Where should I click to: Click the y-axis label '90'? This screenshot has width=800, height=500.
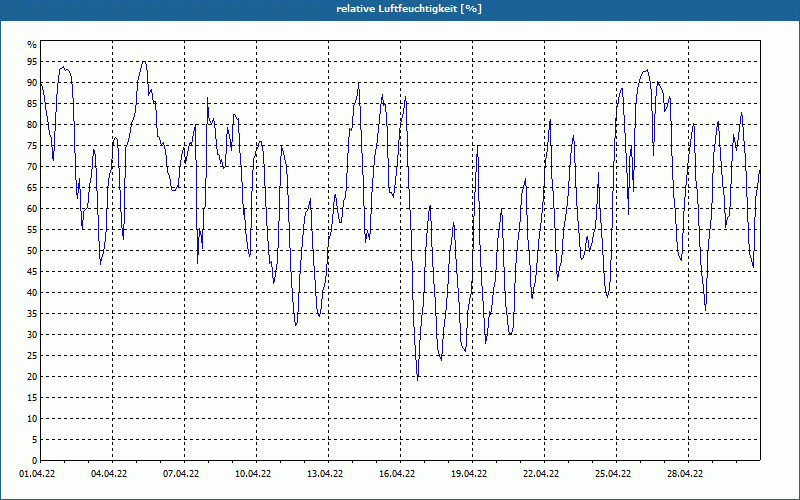pyautogui.click(x=32, y=83)
